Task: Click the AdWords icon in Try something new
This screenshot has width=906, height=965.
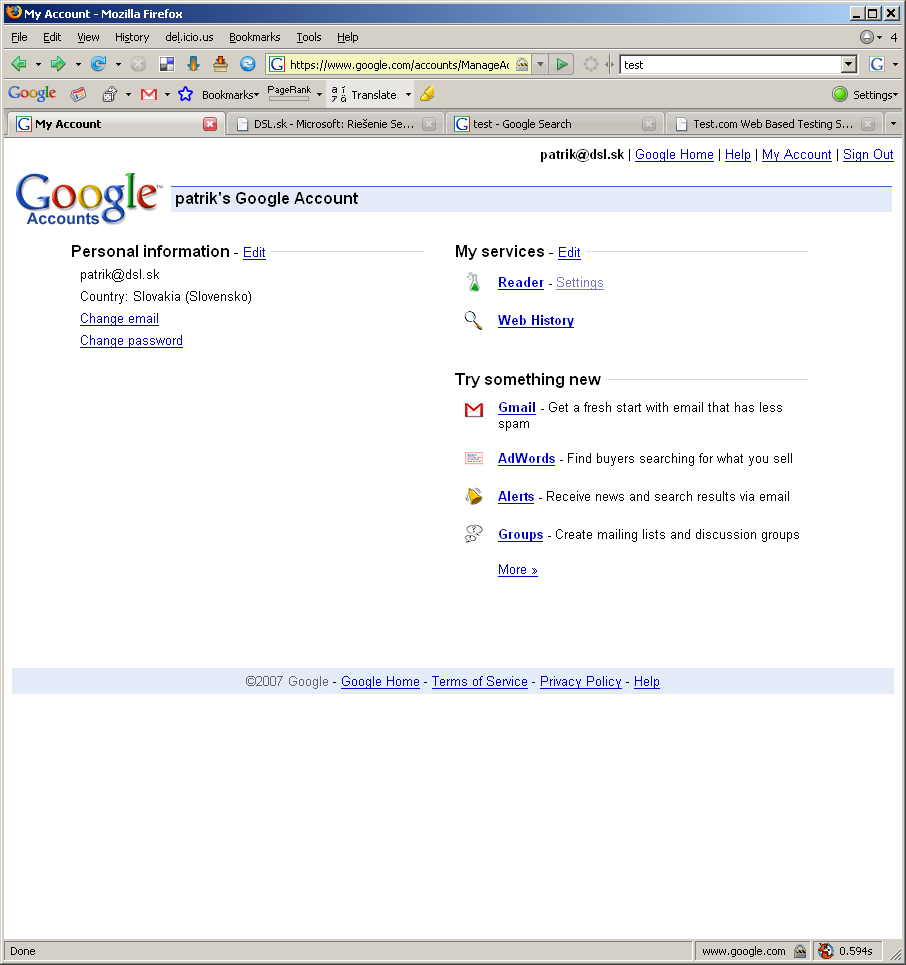Action: [x=473, y=458]
